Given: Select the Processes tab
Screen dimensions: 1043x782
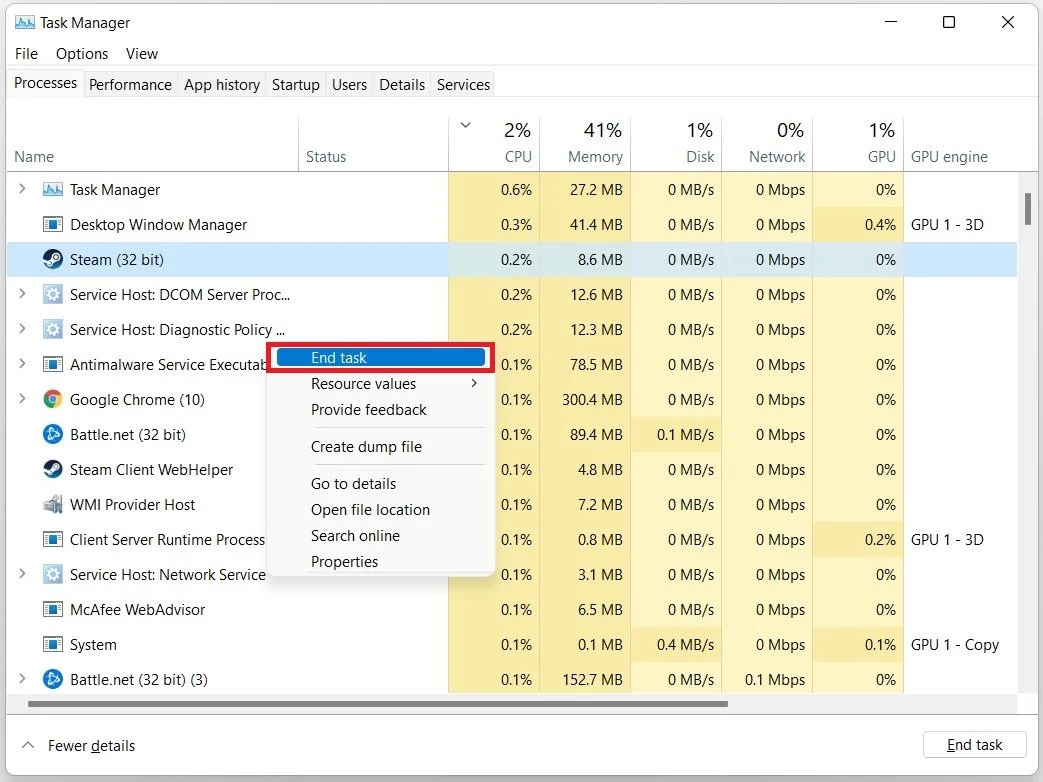Looking at the screenshot, I should (45, 83).
